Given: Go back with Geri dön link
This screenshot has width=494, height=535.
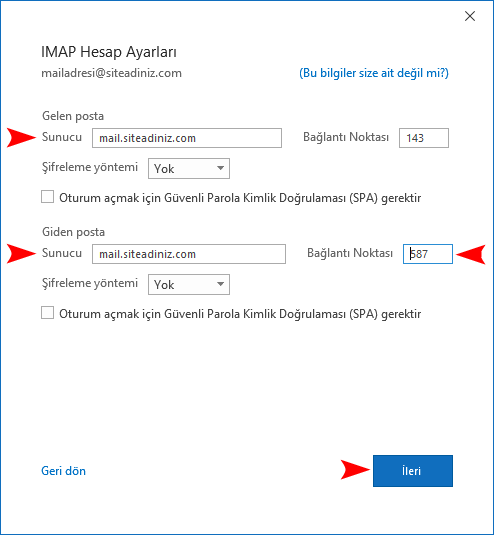Looking at the screenshot, I should tap(63, 471).
